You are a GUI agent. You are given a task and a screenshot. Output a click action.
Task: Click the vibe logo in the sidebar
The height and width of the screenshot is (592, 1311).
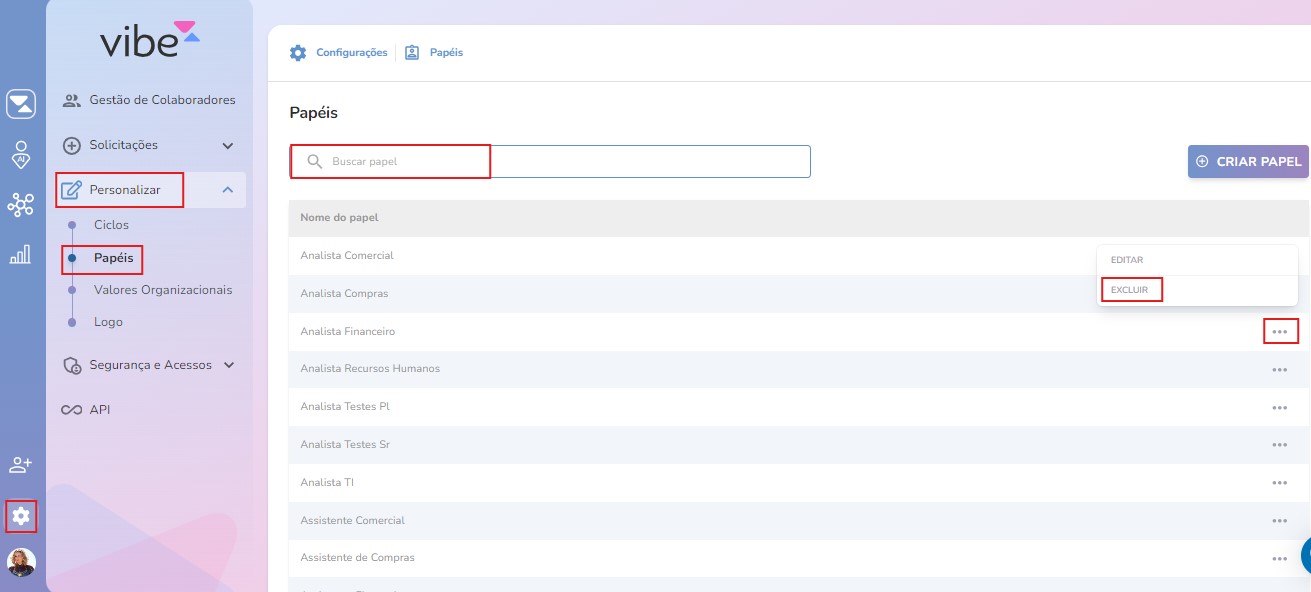(x=150, y=40)
